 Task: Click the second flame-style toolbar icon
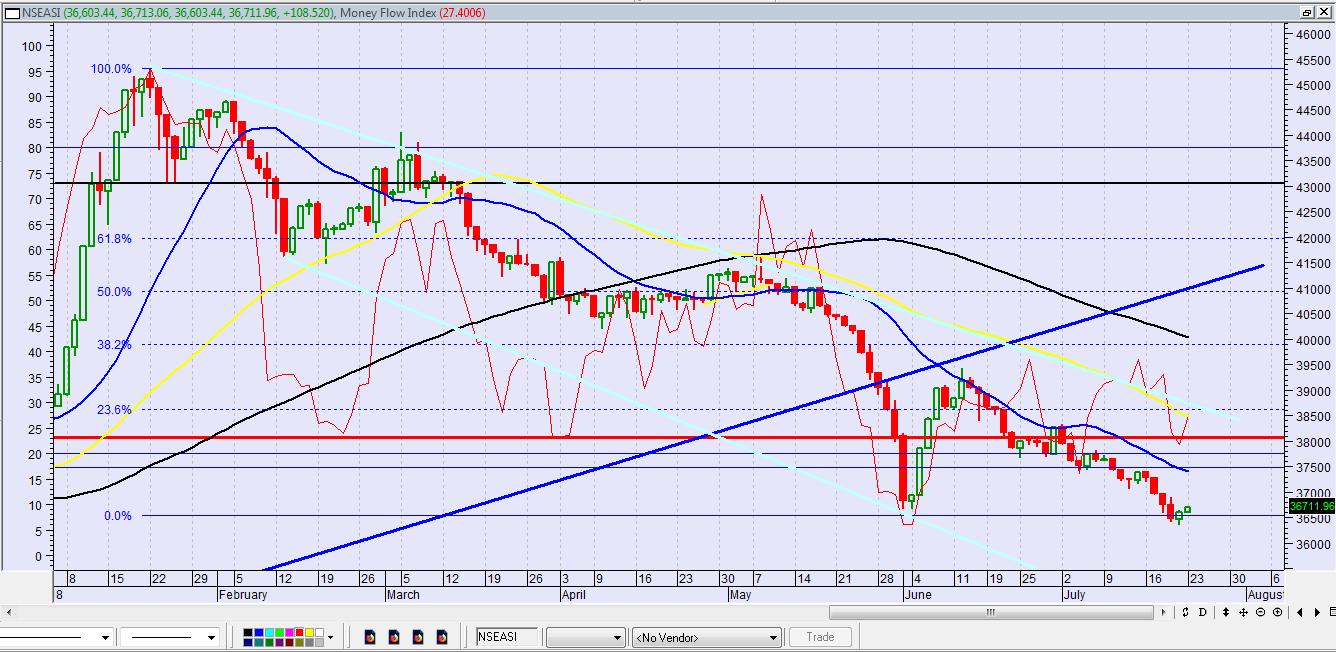pos(394,637)
